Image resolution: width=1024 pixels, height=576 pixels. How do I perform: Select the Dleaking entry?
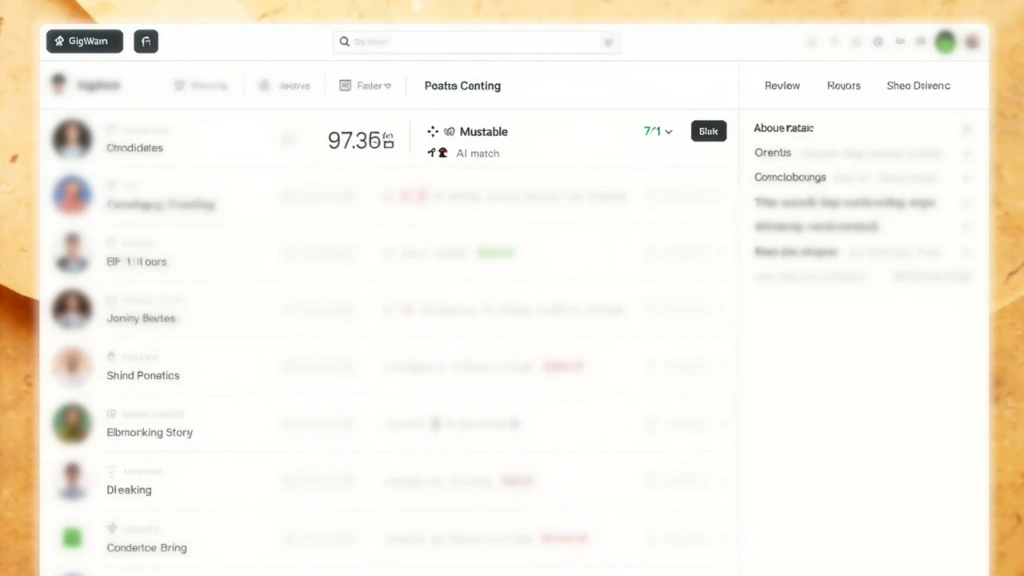[x=129, y=490]
